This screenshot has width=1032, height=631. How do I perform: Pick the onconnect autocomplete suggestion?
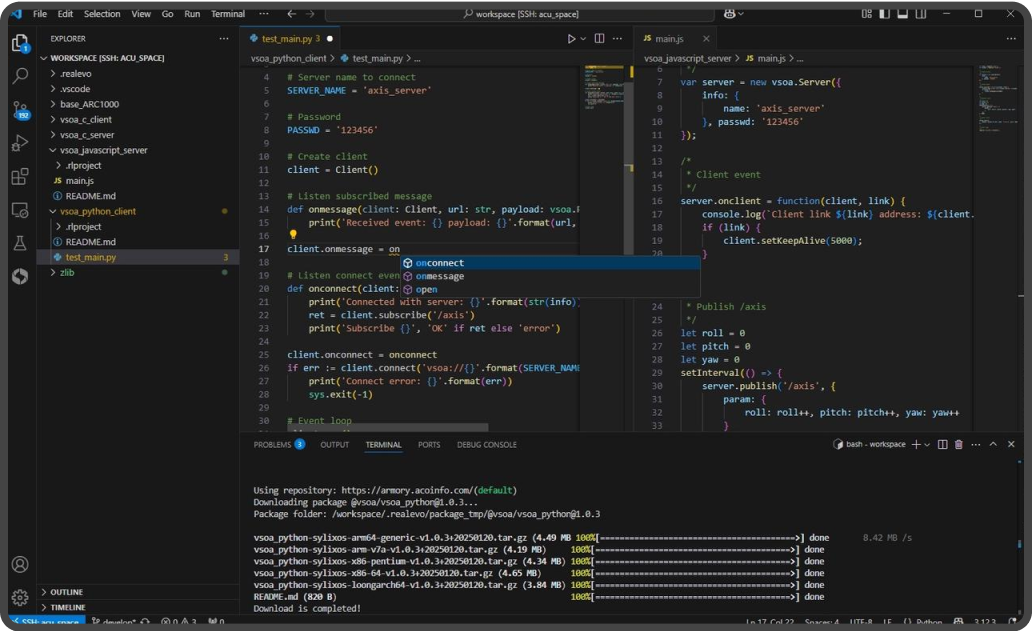(550, 263)
